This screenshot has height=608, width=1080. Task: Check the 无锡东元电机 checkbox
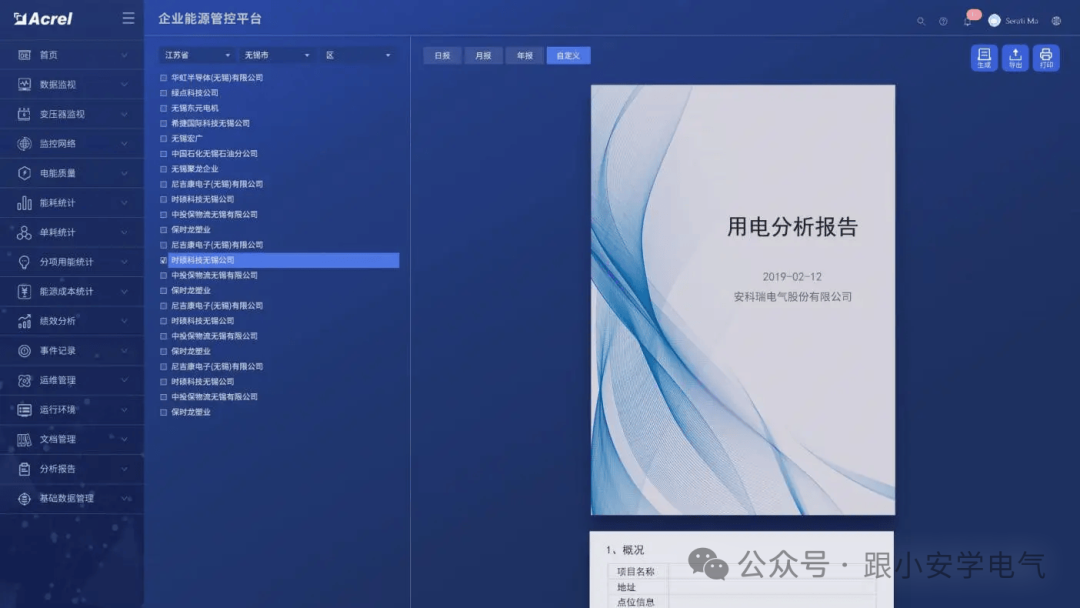tap(164, 107)
